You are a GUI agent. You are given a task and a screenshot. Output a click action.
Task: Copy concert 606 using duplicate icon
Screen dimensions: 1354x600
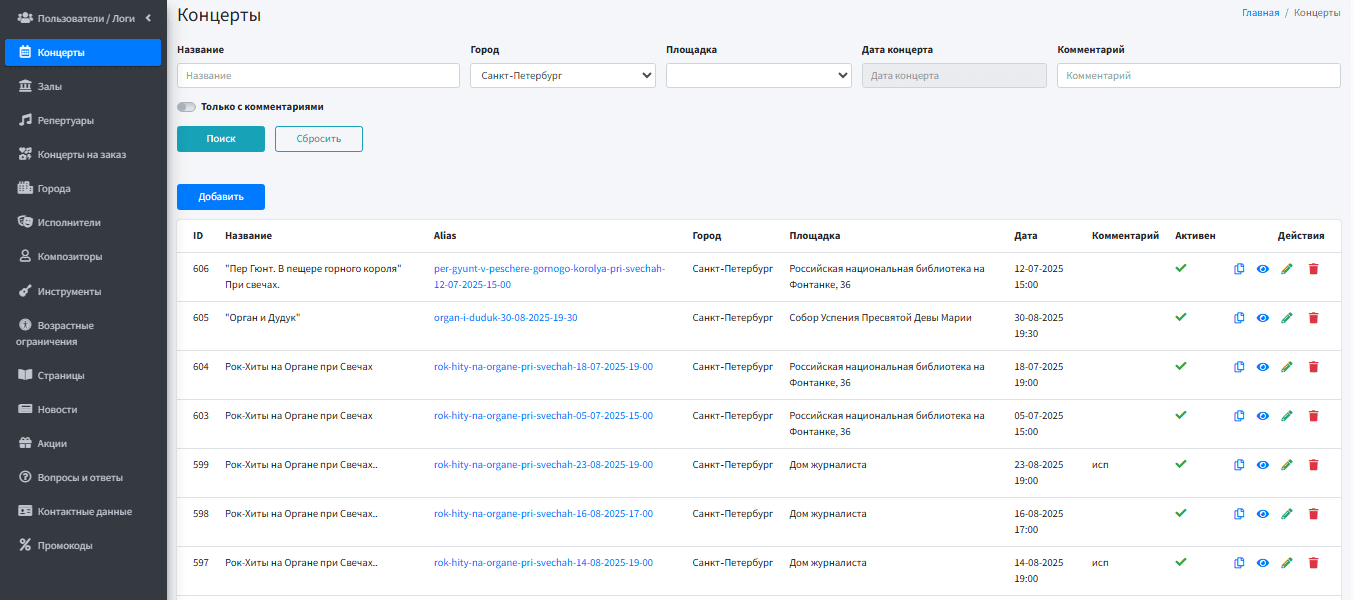point(1239,269)
